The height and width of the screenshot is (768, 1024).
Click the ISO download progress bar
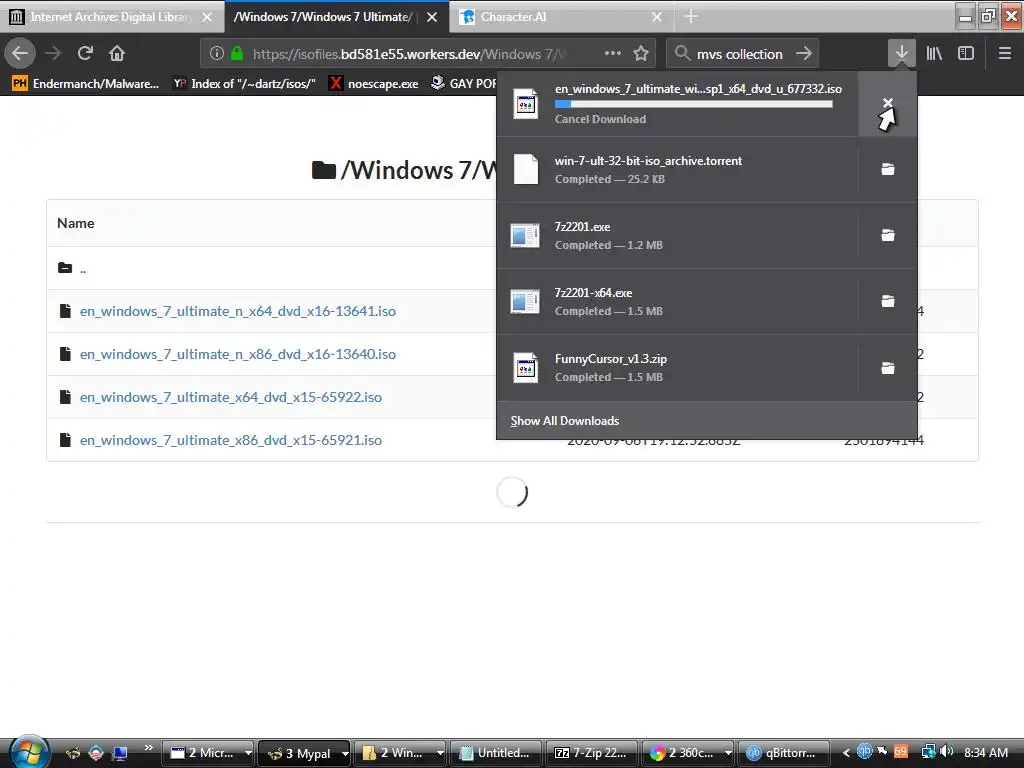point(694,104)
